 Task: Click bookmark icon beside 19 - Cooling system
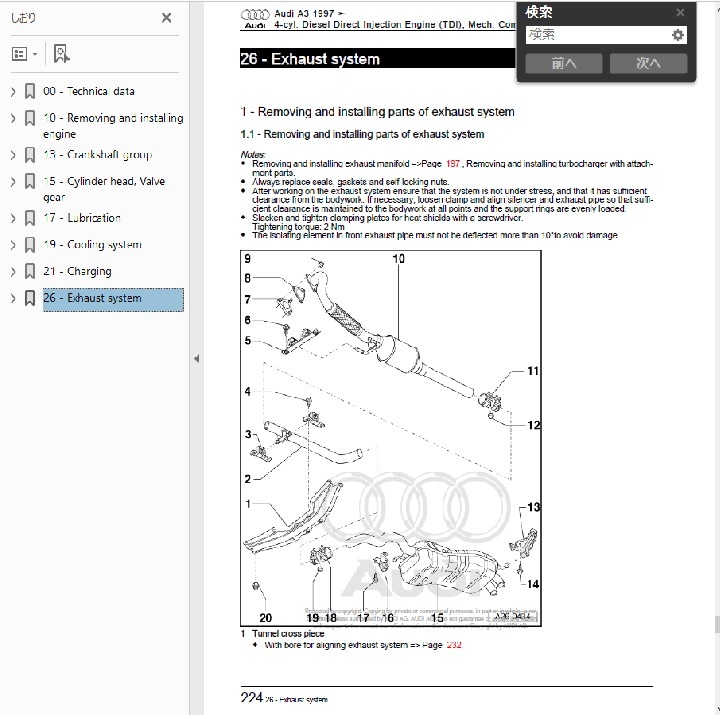[30, 244]
